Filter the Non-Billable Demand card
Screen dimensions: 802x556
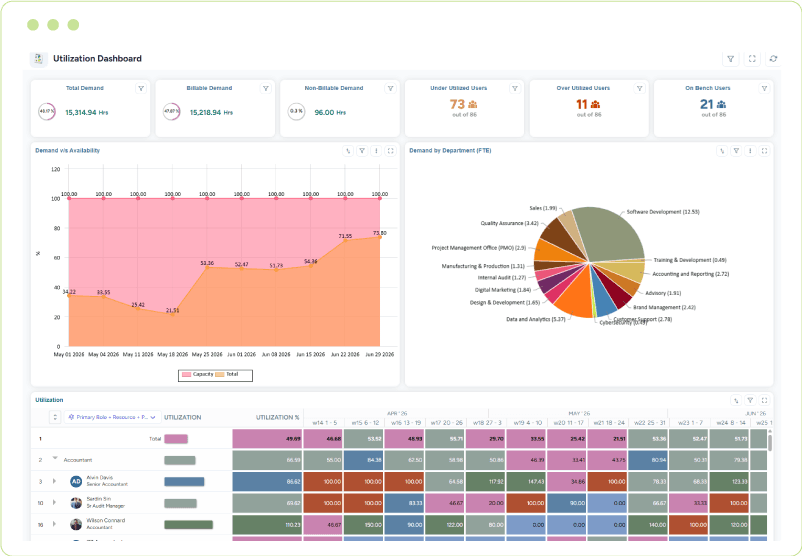(390, 88)
